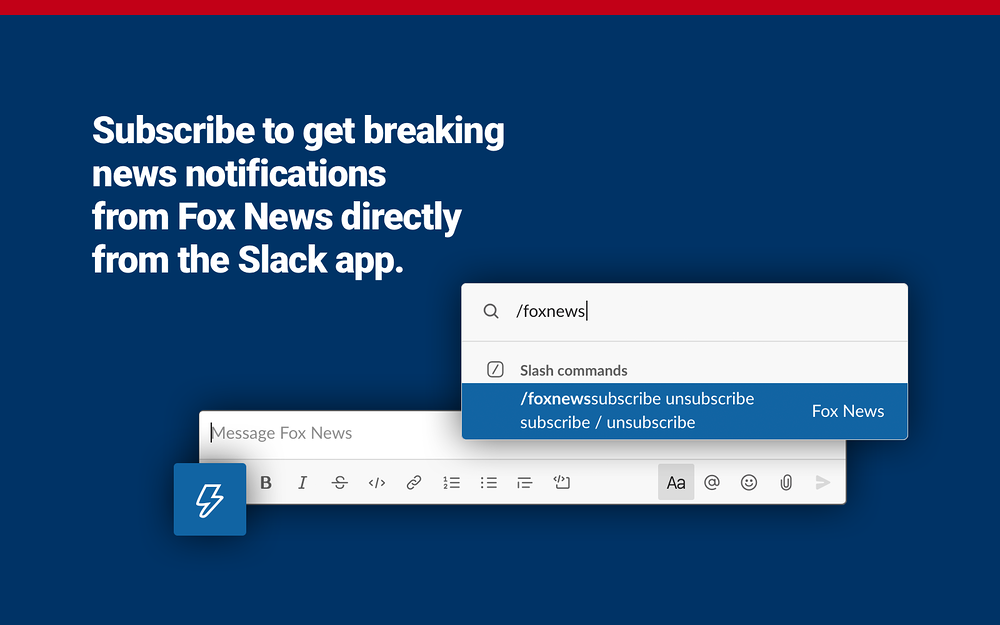Click the Slash commands heading
This screenshot has height=625, width=1000.
(573, 371)
